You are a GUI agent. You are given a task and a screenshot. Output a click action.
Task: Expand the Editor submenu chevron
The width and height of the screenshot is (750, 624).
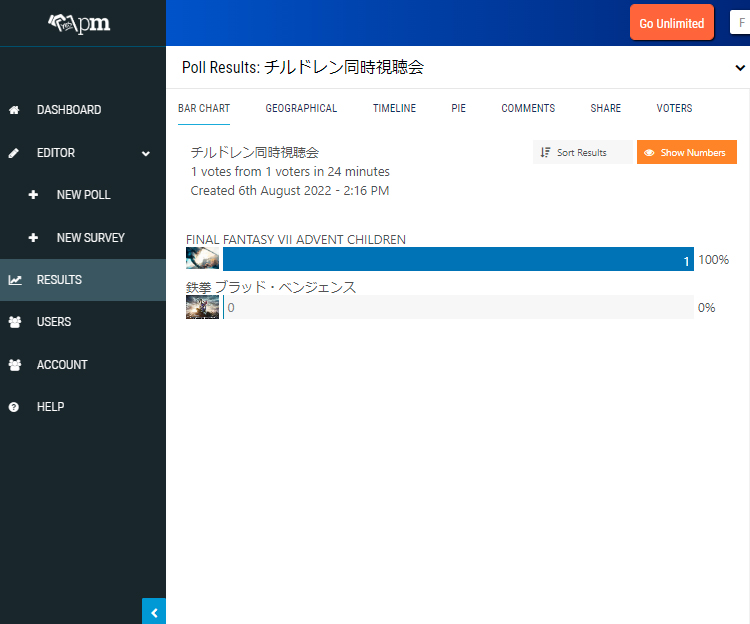146,153
